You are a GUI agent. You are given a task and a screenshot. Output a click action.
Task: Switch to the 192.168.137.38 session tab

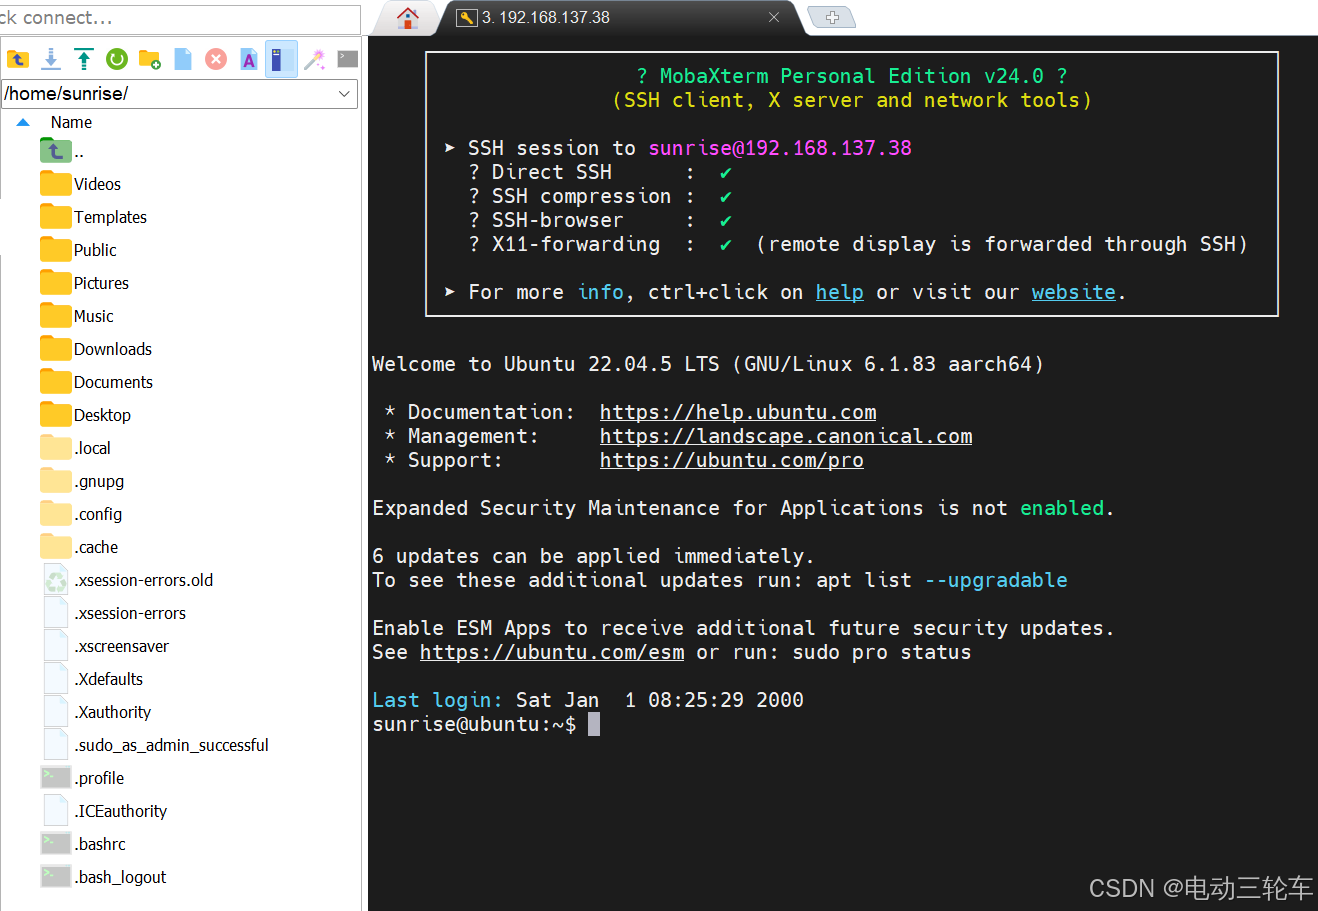click(x=618, y=17)
